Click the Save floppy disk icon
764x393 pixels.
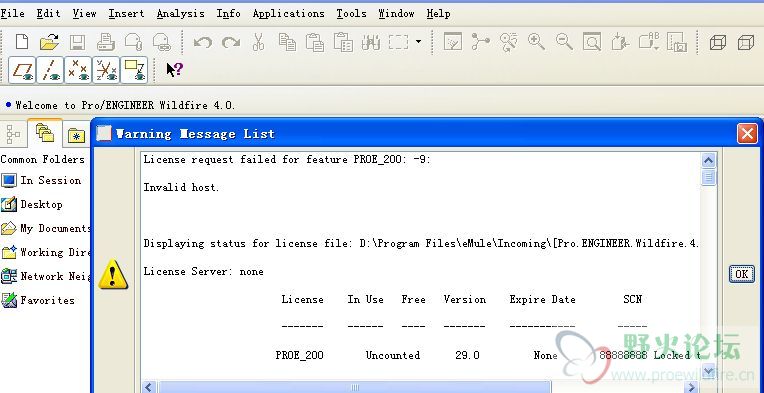coord(77,42)
